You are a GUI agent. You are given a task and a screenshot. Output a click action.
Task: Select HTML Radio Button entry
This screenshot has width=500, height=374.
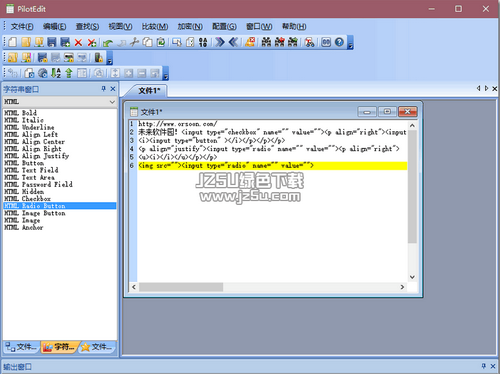[x=60, y=206]
